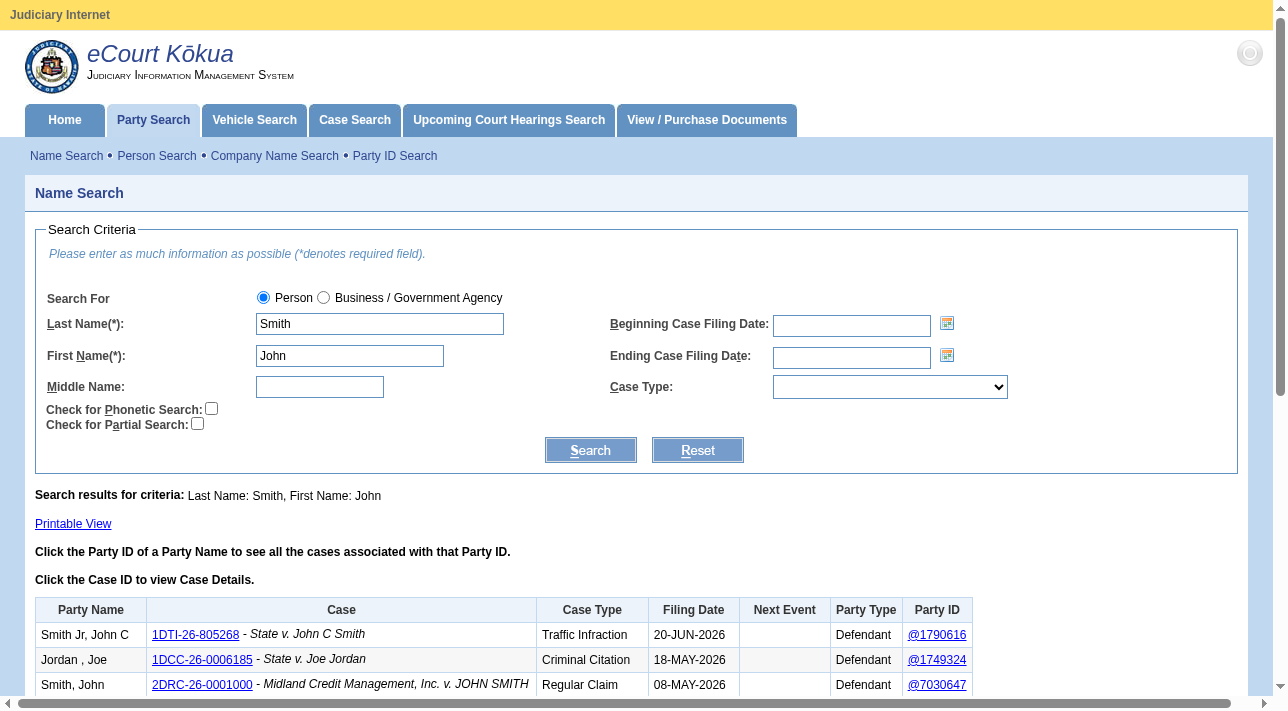Open Party ID @1790616
1288x711 pixels.
(x=937, y=635)
